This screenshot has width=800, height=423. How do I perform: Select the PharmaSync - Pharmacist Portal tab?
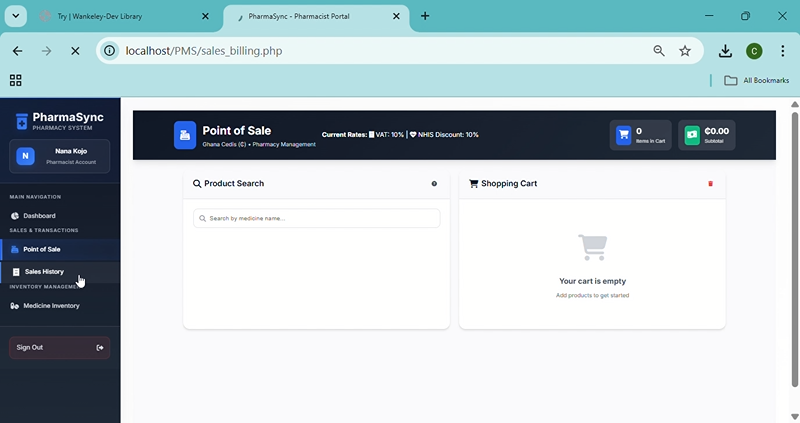coord(316,16)
